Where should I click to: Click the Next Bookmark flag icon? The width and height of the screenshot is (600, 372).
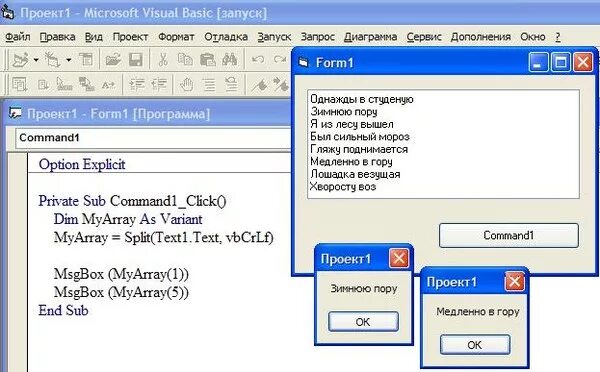(x=281, y=85)
